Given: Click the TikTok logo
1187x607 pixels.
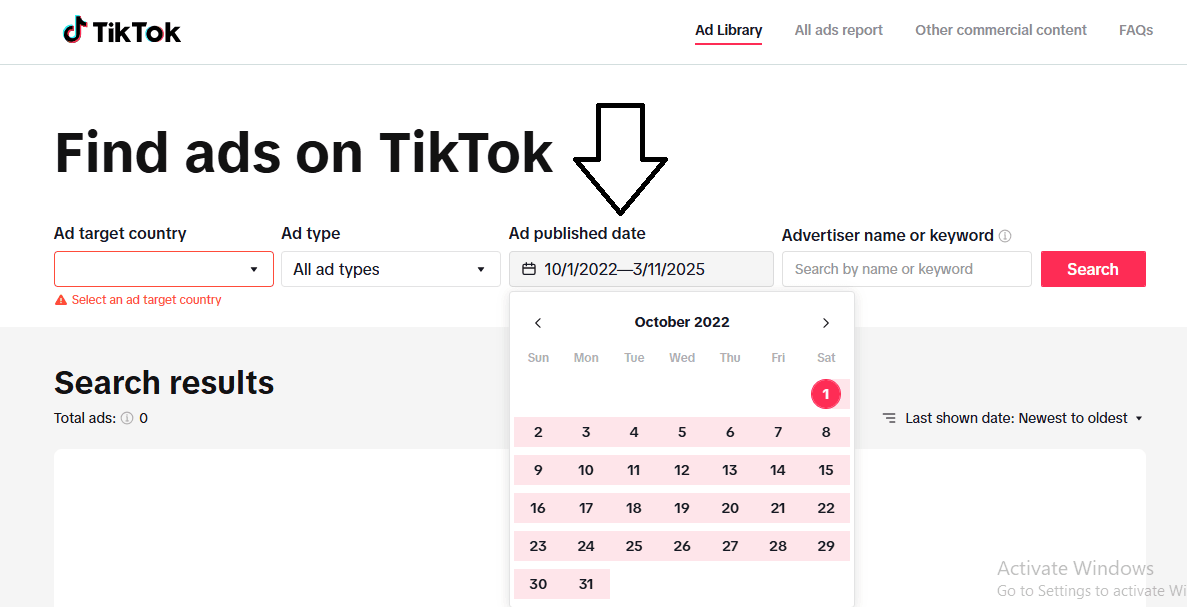Looking at the screenshot, I should coord(122,32).
